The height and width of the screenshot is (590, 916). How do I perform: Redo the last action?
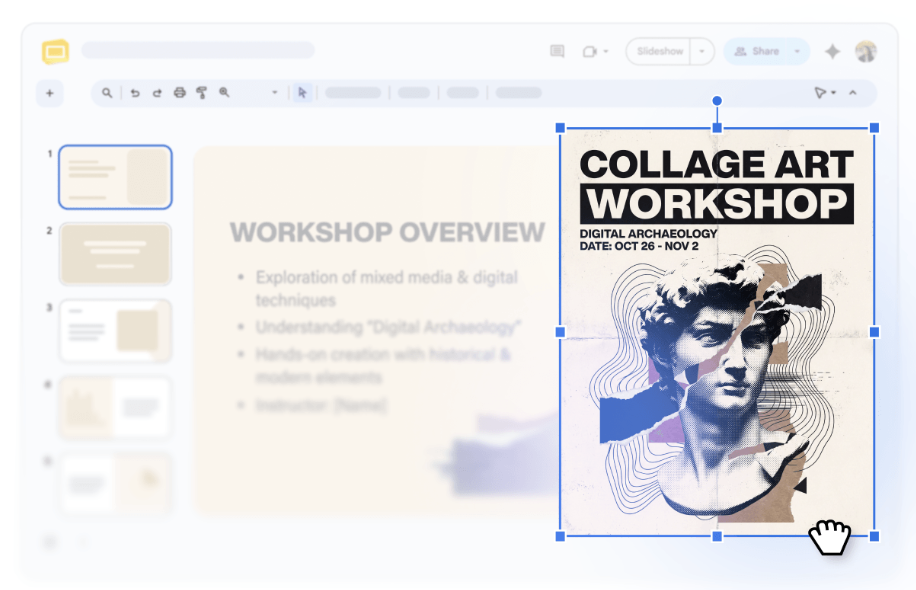pos(157,93)
